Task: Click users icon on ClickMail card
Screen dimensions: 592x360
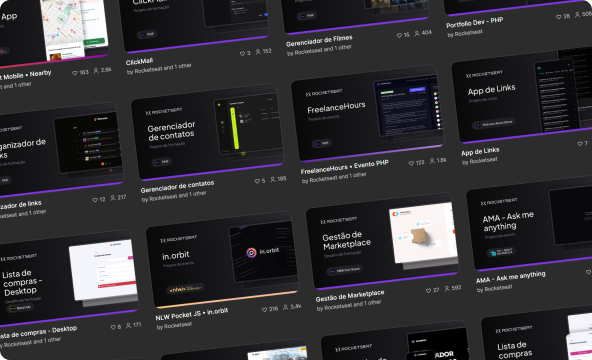Action: tap(258, 52)
